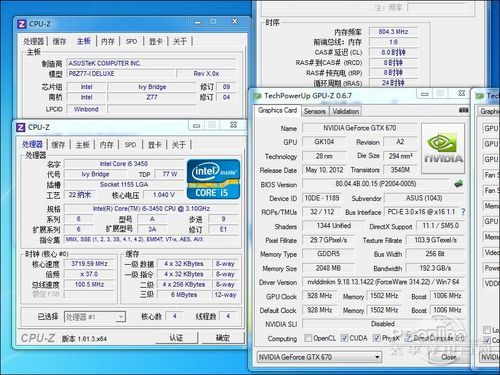
Task: Click the motherboard model P8Z77-I DELUXE
Action: click(x=120, y=74)
